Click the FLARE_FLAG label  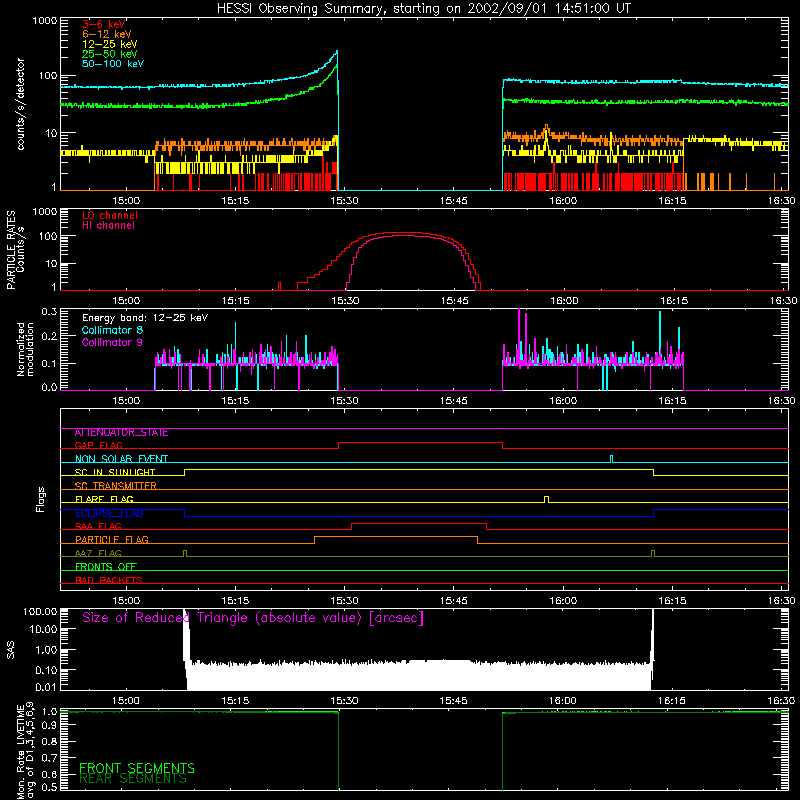pos(104,499)
